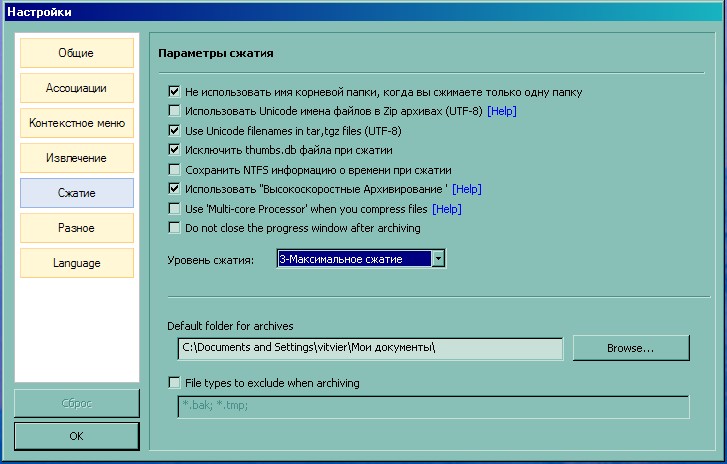Image resolution: width=727 pixels, height=464 pixels.
Task: Enable File types to exclude when archiving
Action: point(174,383)
